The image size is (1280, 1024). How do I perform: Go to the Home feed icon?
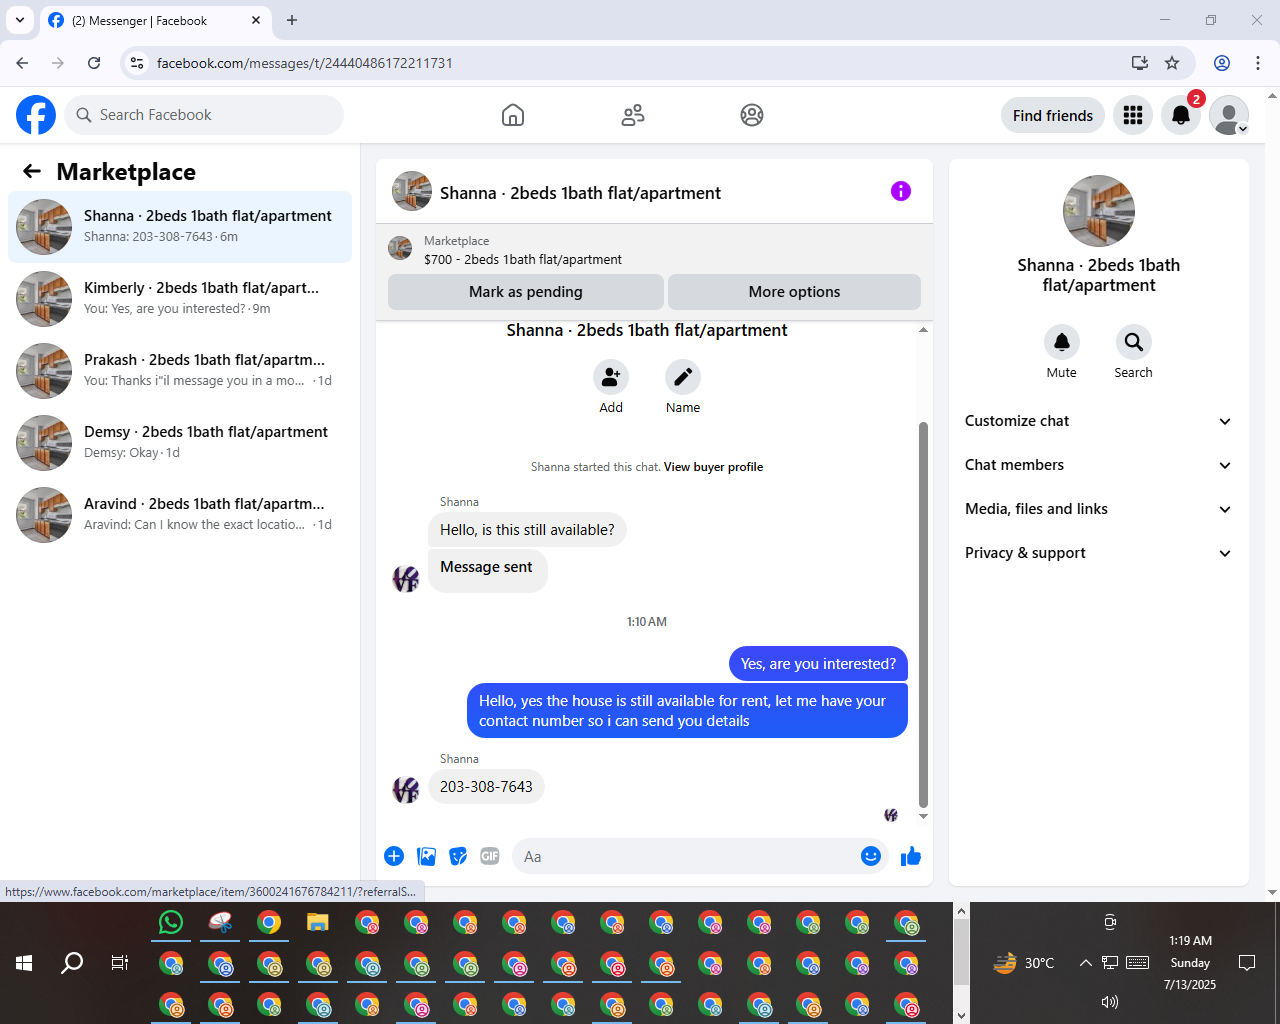tap(513, 115)
